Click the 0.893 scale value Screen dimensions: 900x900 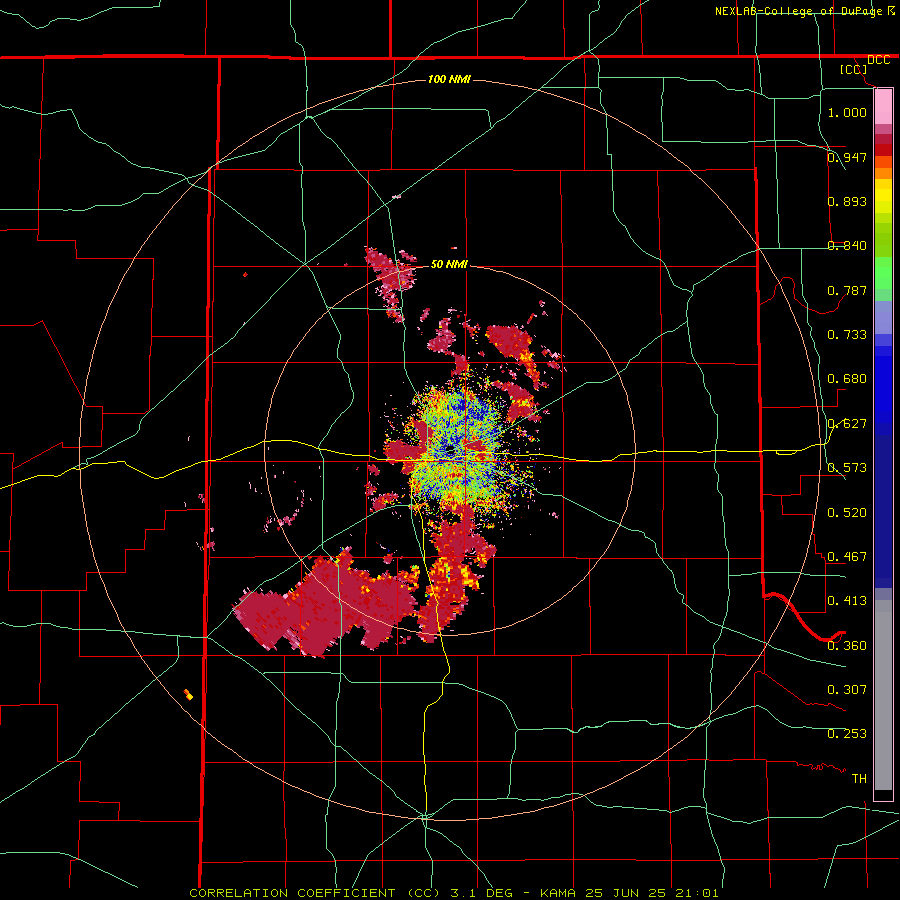(847, 201)
